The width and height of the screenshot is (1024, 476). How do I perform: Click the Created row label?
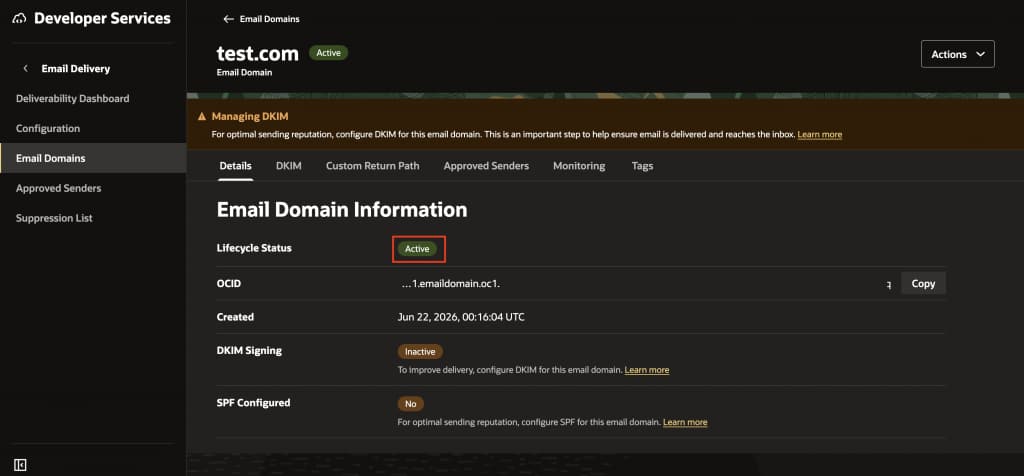[x=235, y=317]
